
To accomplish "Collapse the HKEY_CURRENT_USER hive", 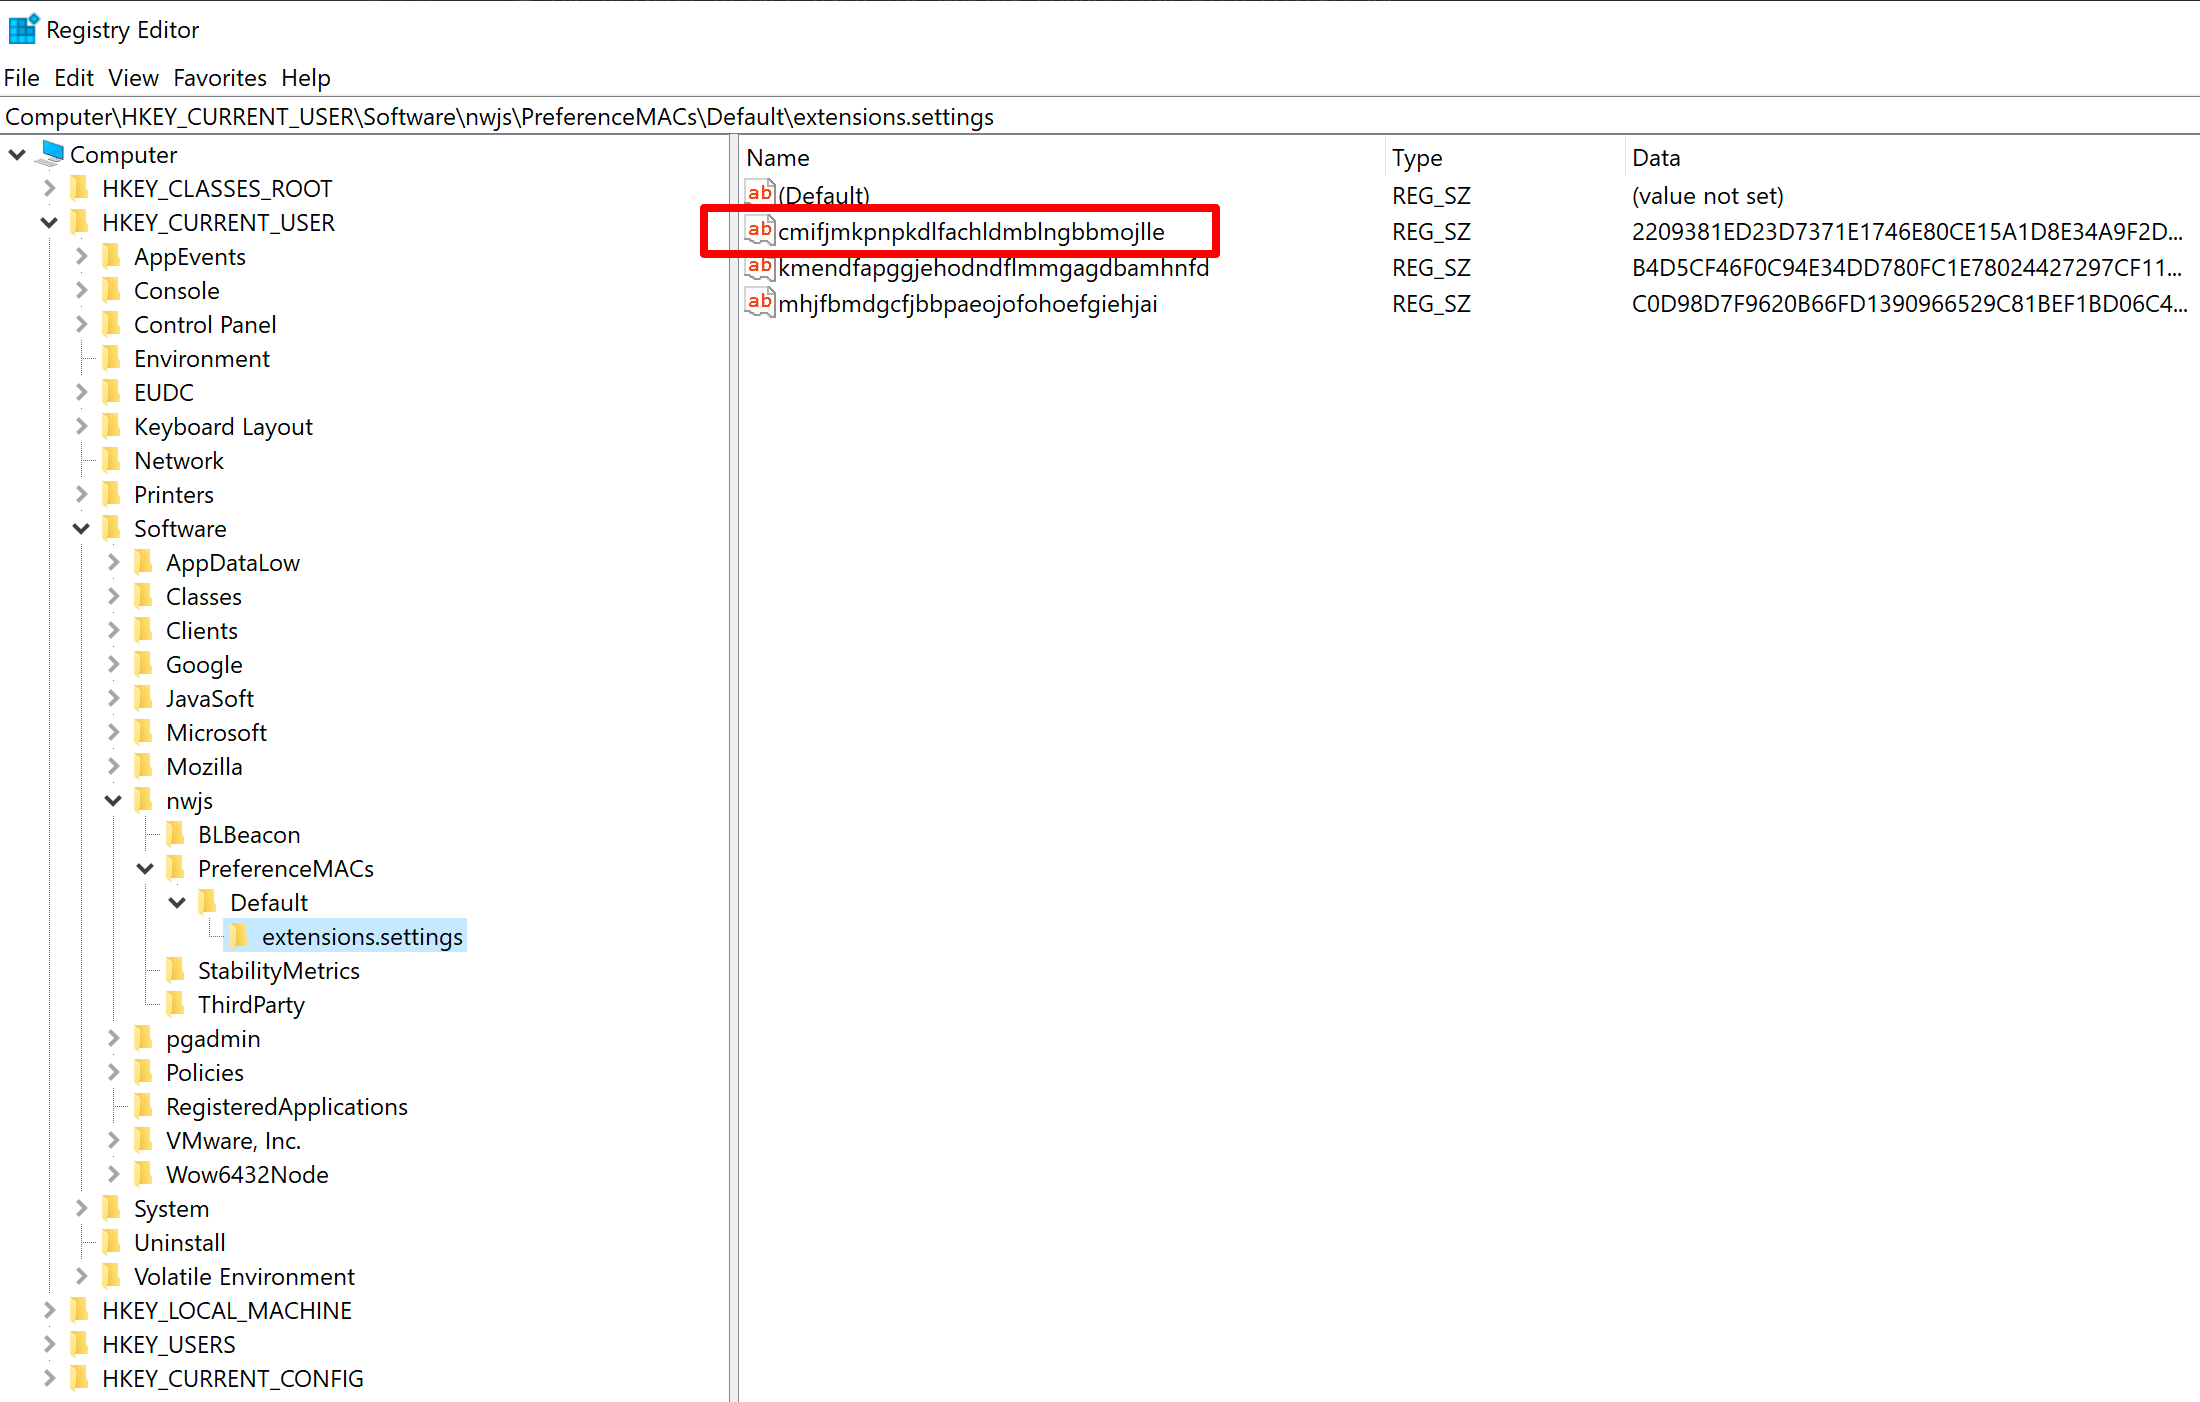I will [49, 223].
